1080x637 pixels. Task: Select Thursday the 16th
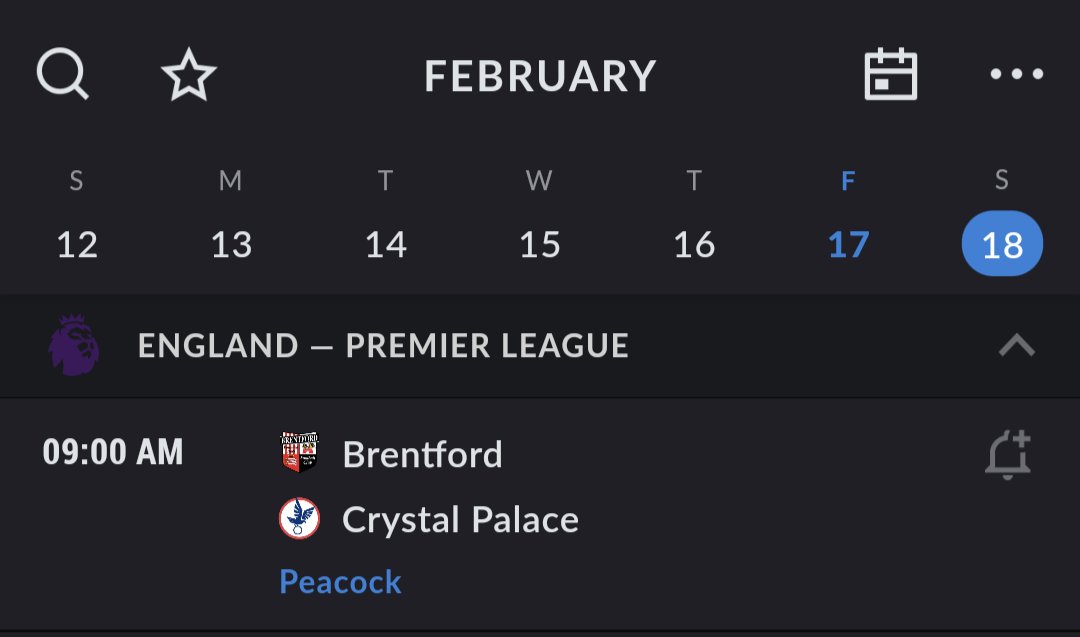[694, 244]
